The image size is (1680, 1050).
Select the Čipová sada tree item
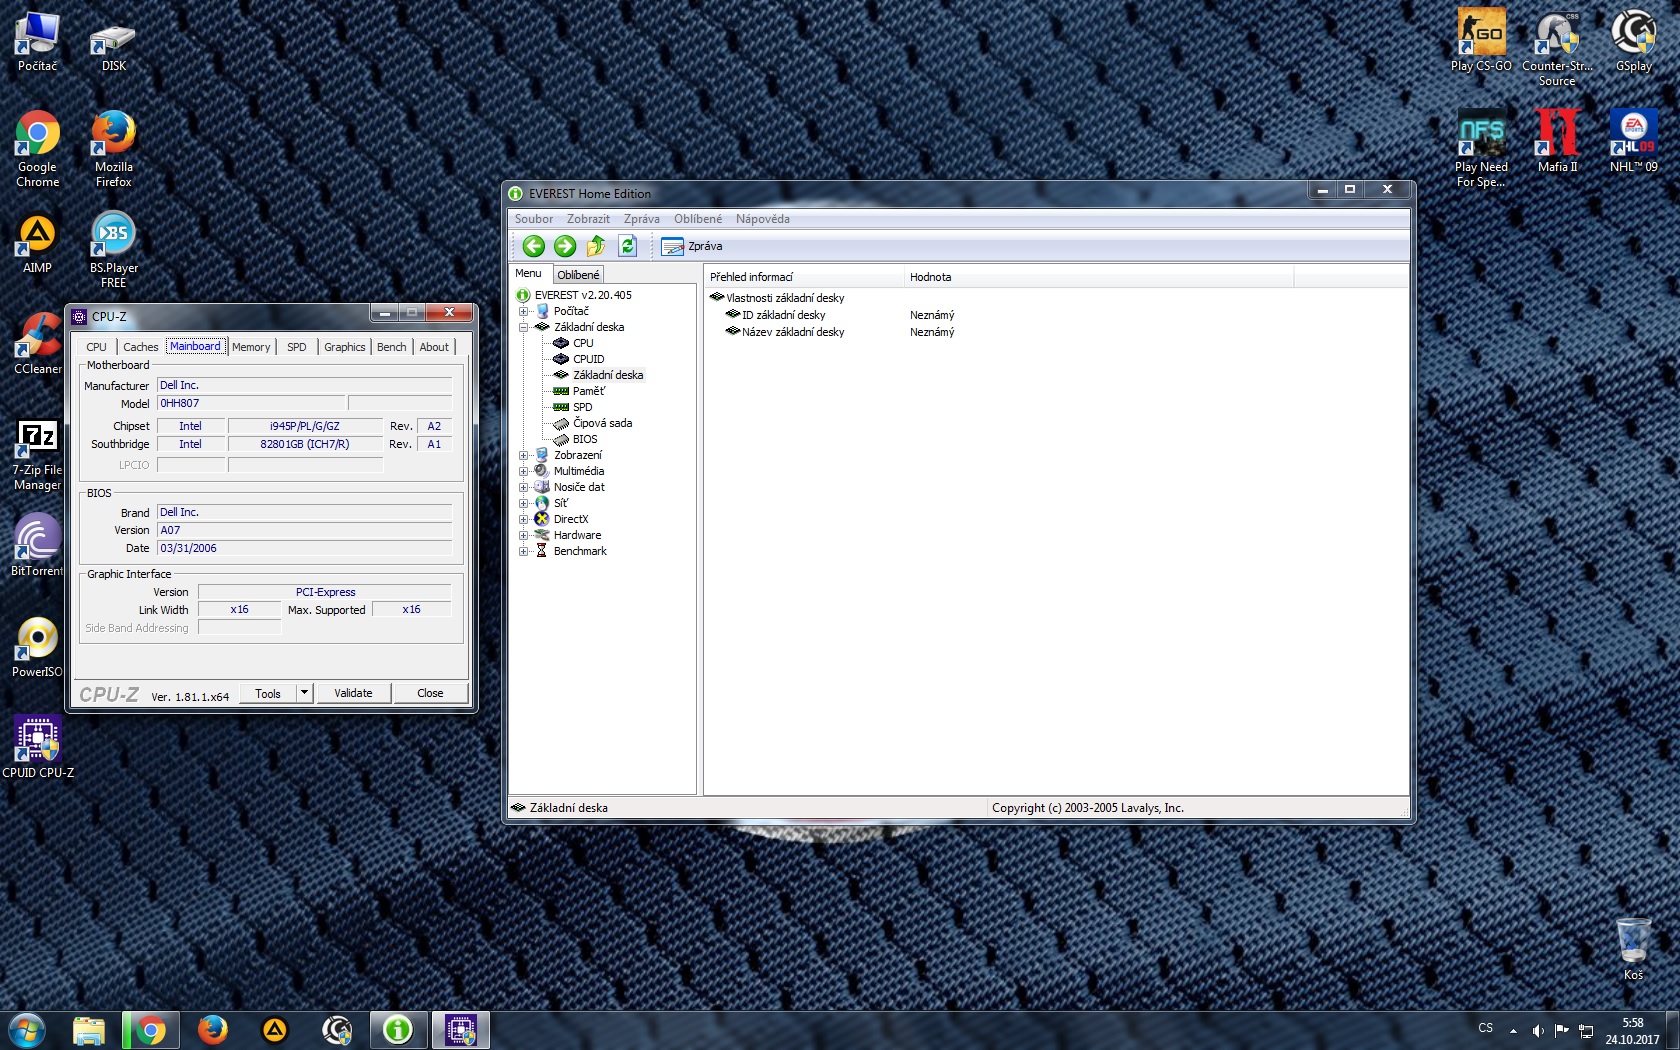point(602,423)
